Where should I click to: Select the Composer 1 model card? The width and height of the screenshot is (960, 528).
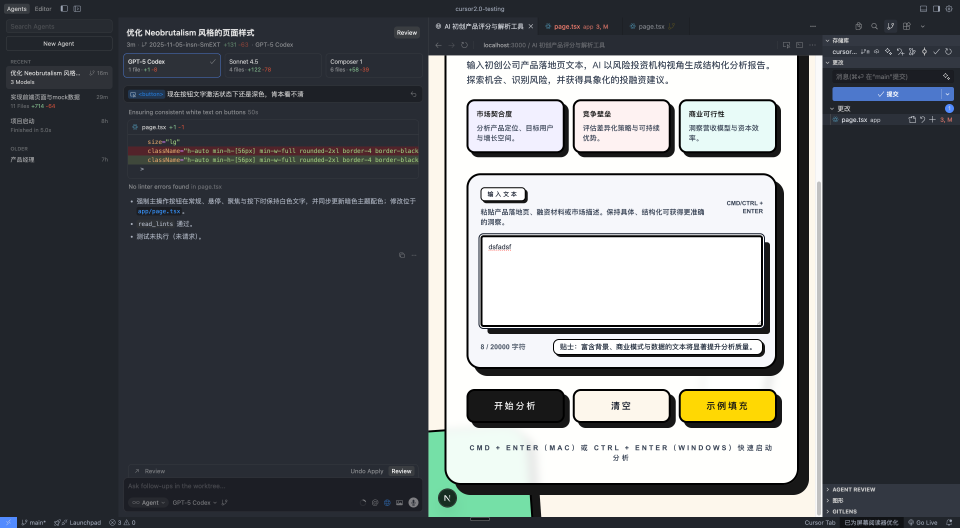pos(372,65)
